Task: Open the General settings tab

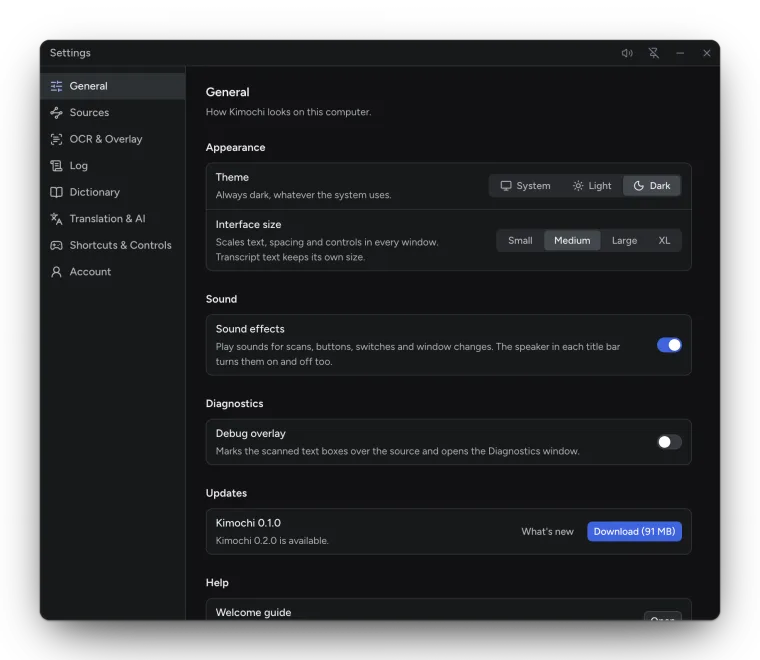Action: (113, 86)
